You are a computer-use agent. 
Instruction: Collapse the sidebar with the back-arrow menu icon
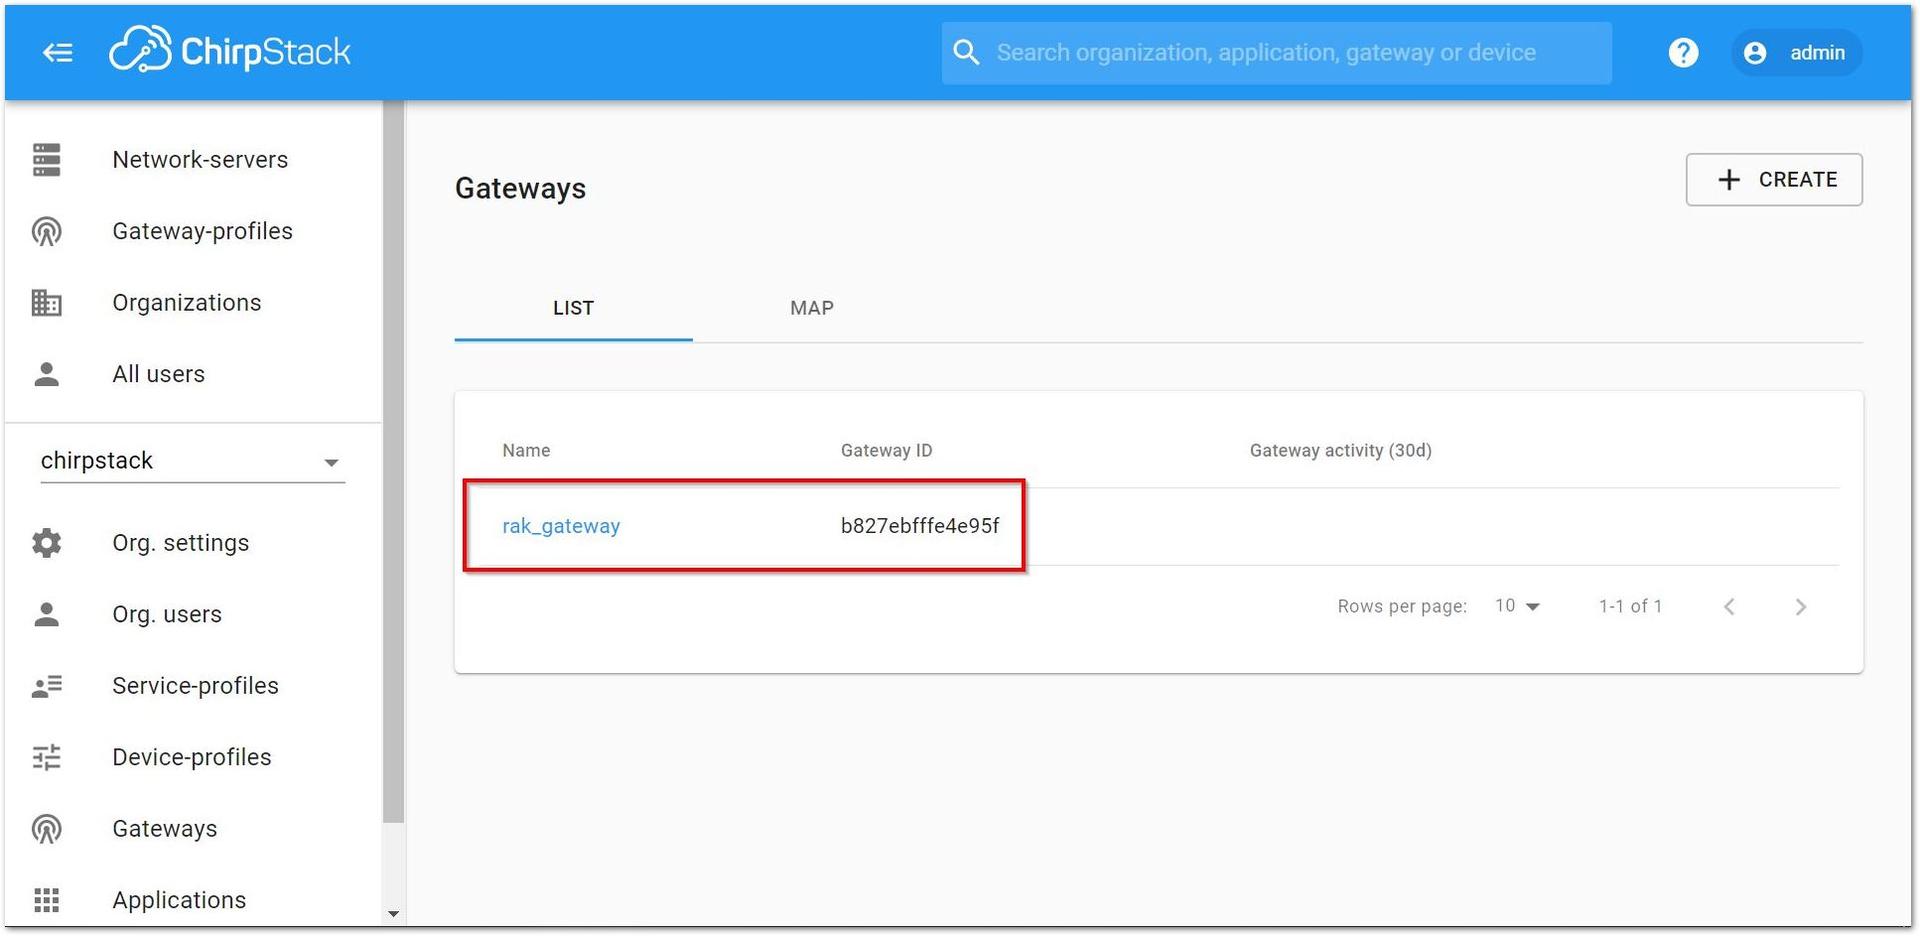58,53
